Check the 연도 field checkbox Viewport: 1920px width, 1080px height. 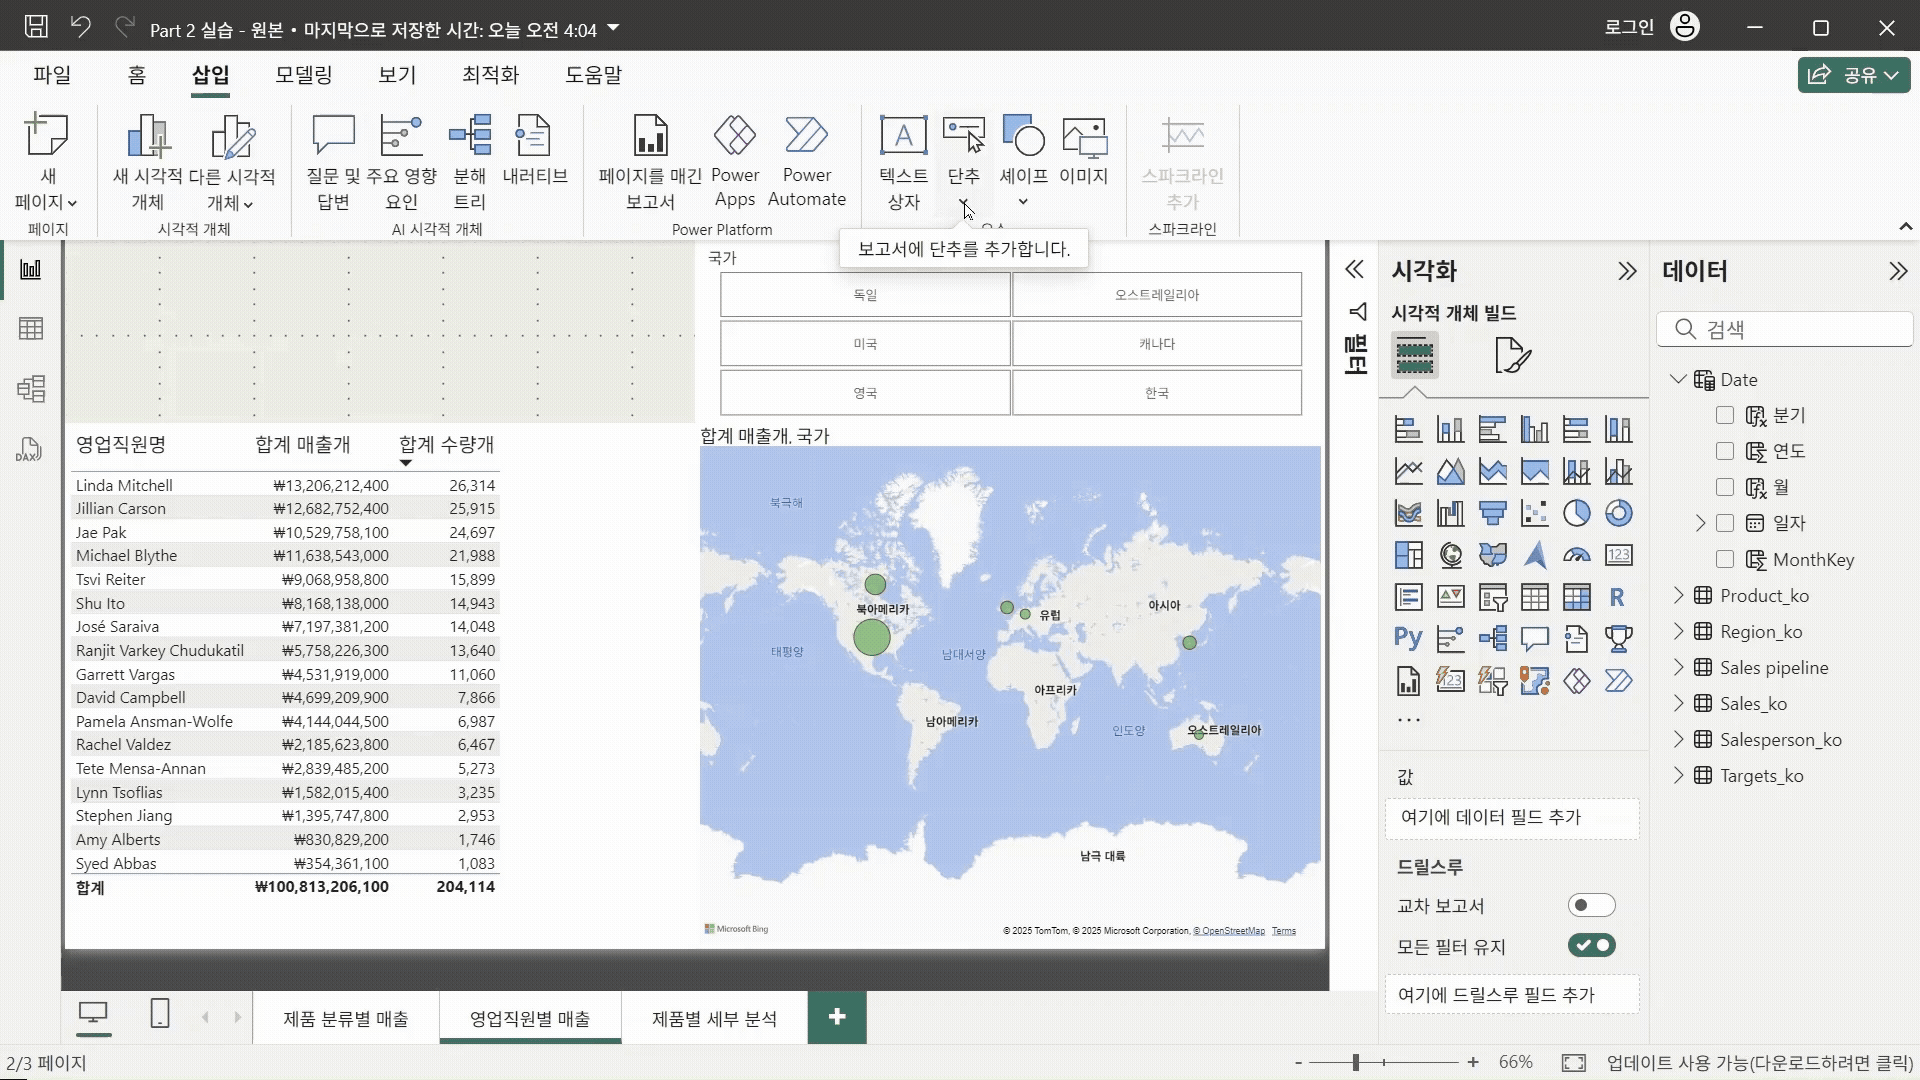pyautogui.click(x=1724, y=451)
